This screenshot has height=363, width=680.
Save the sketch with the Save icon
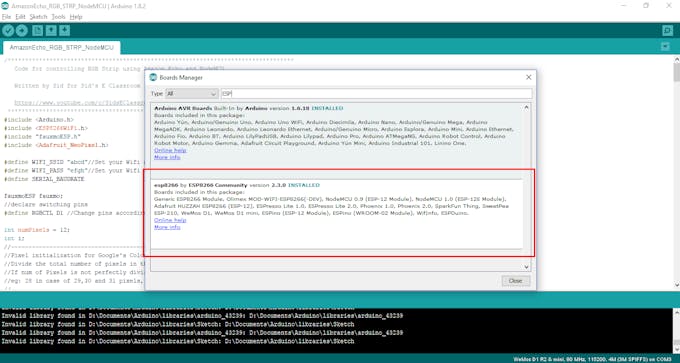click(65, 30)
